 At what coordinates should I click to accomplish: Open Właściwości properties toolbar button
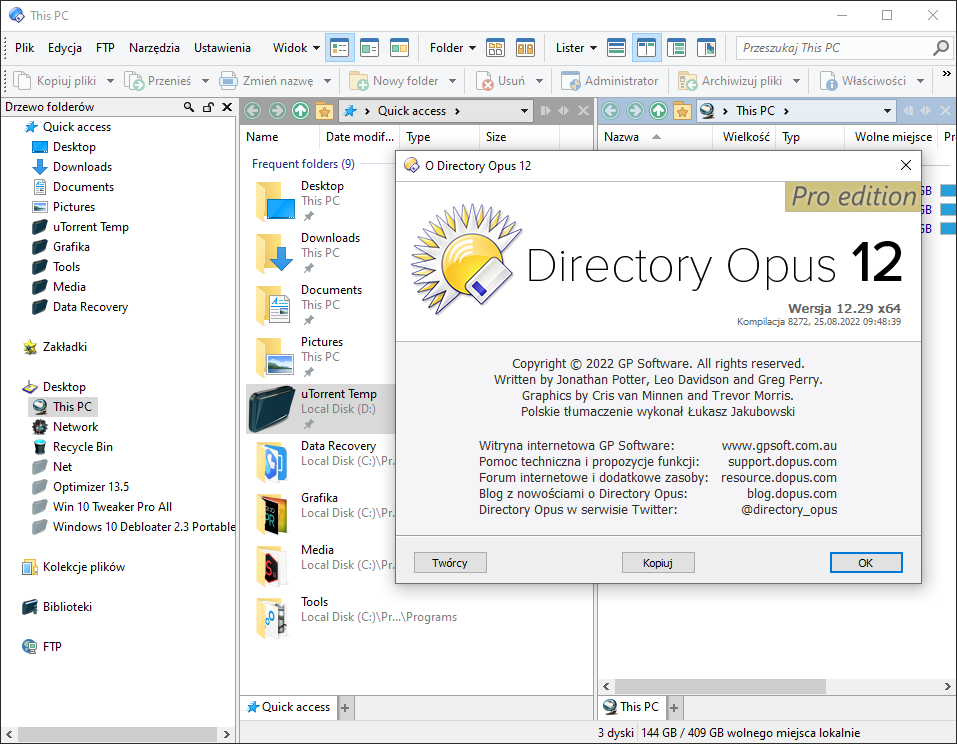(864, 81)
